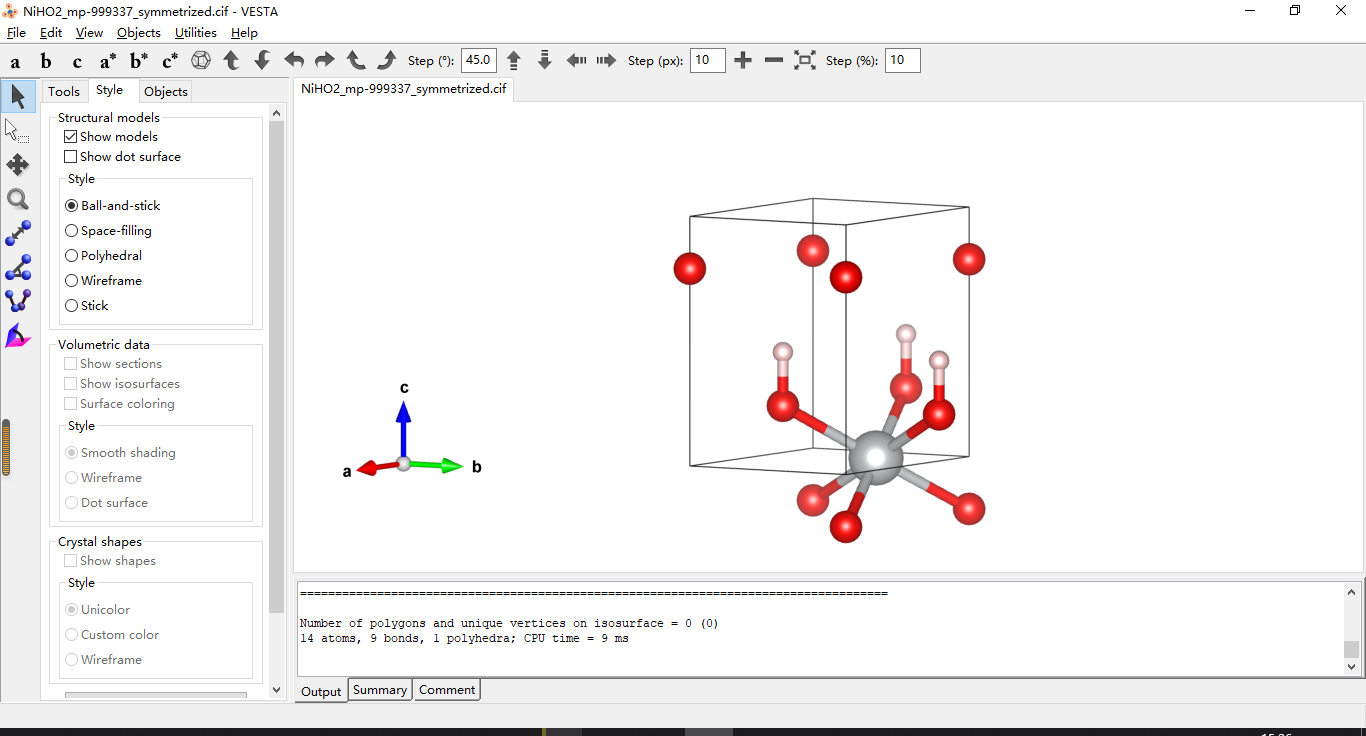
Task: Rotate the structure downward with toolbar arrow
Action: click(262, 61)
